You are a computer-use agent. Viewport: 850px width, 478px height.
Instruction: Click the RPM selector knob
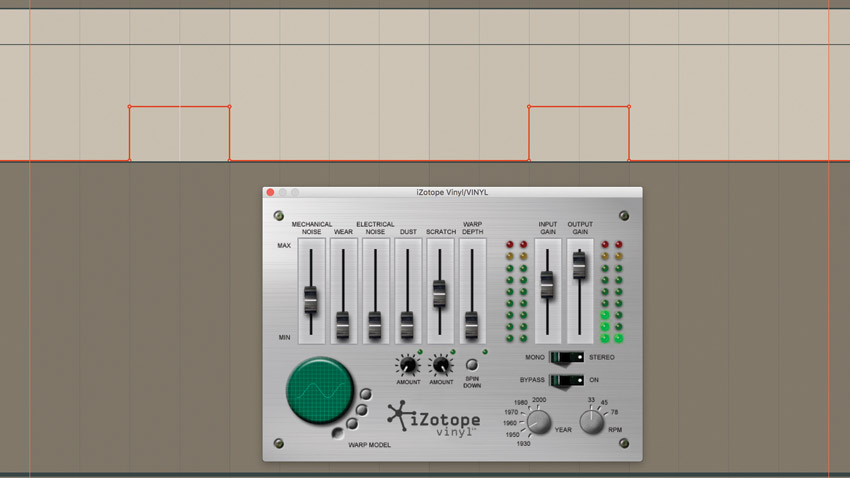(591, 422)
